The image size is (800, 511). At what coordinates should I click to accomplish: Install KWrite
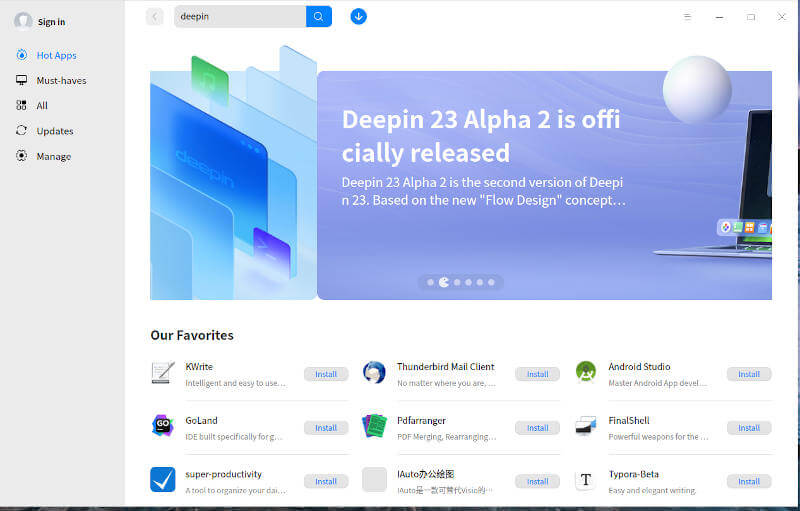click(x=326, y=374)
